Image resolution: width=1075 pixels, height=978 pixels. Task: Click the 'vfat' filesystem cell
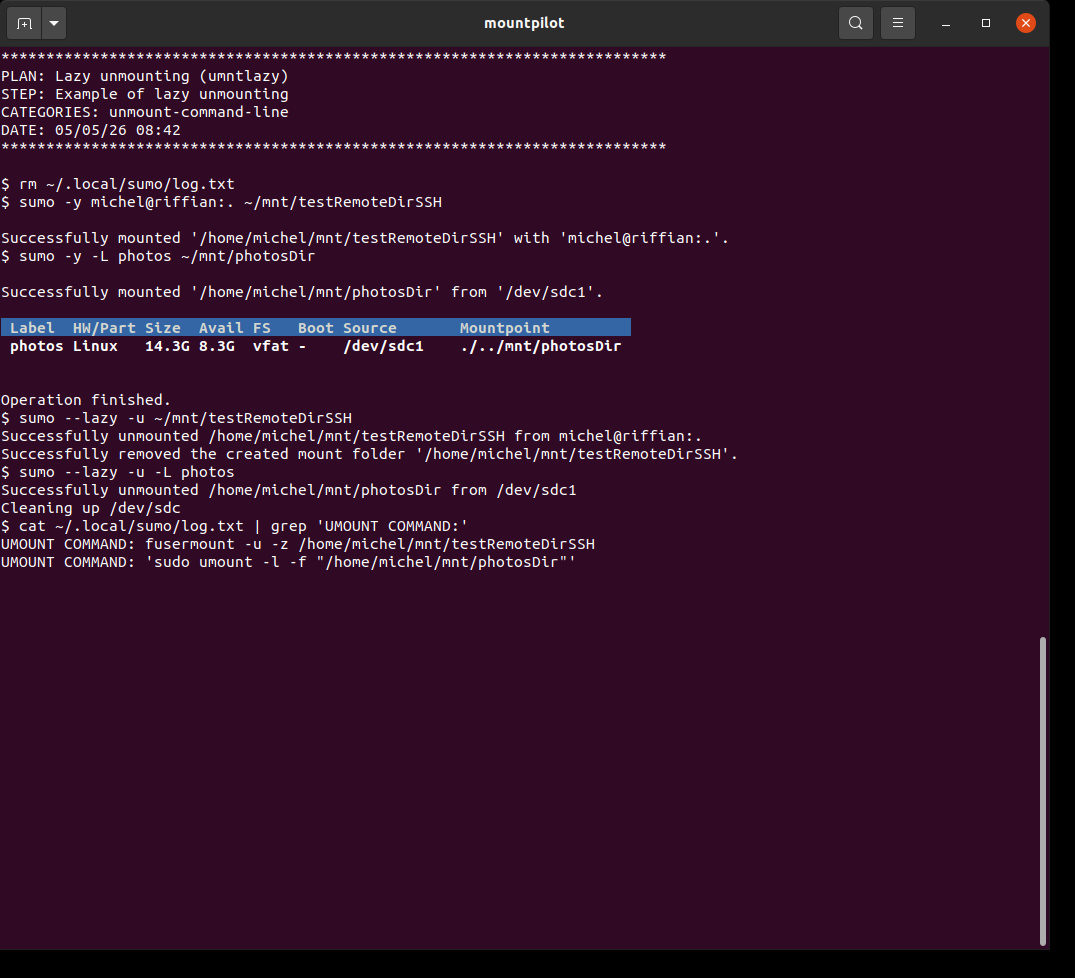[271, 346]
